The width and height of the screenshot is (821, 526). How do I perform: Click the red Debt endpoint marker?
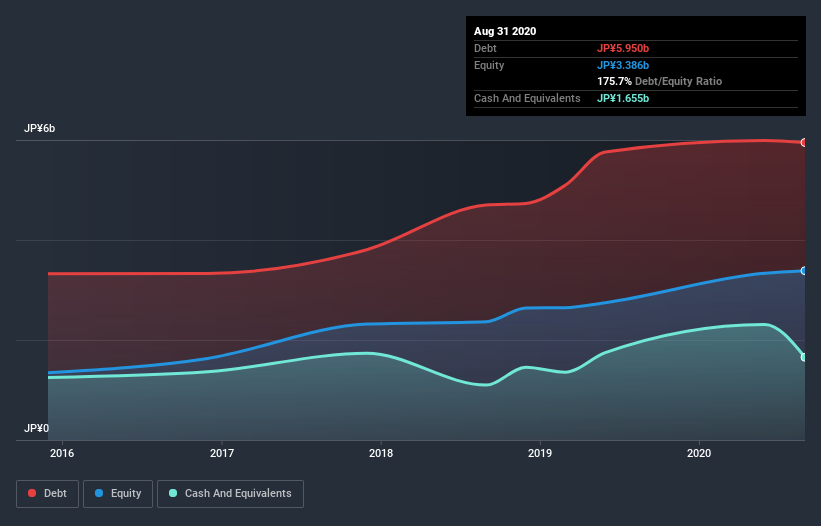pyautogui.click(x=804, y=142)
